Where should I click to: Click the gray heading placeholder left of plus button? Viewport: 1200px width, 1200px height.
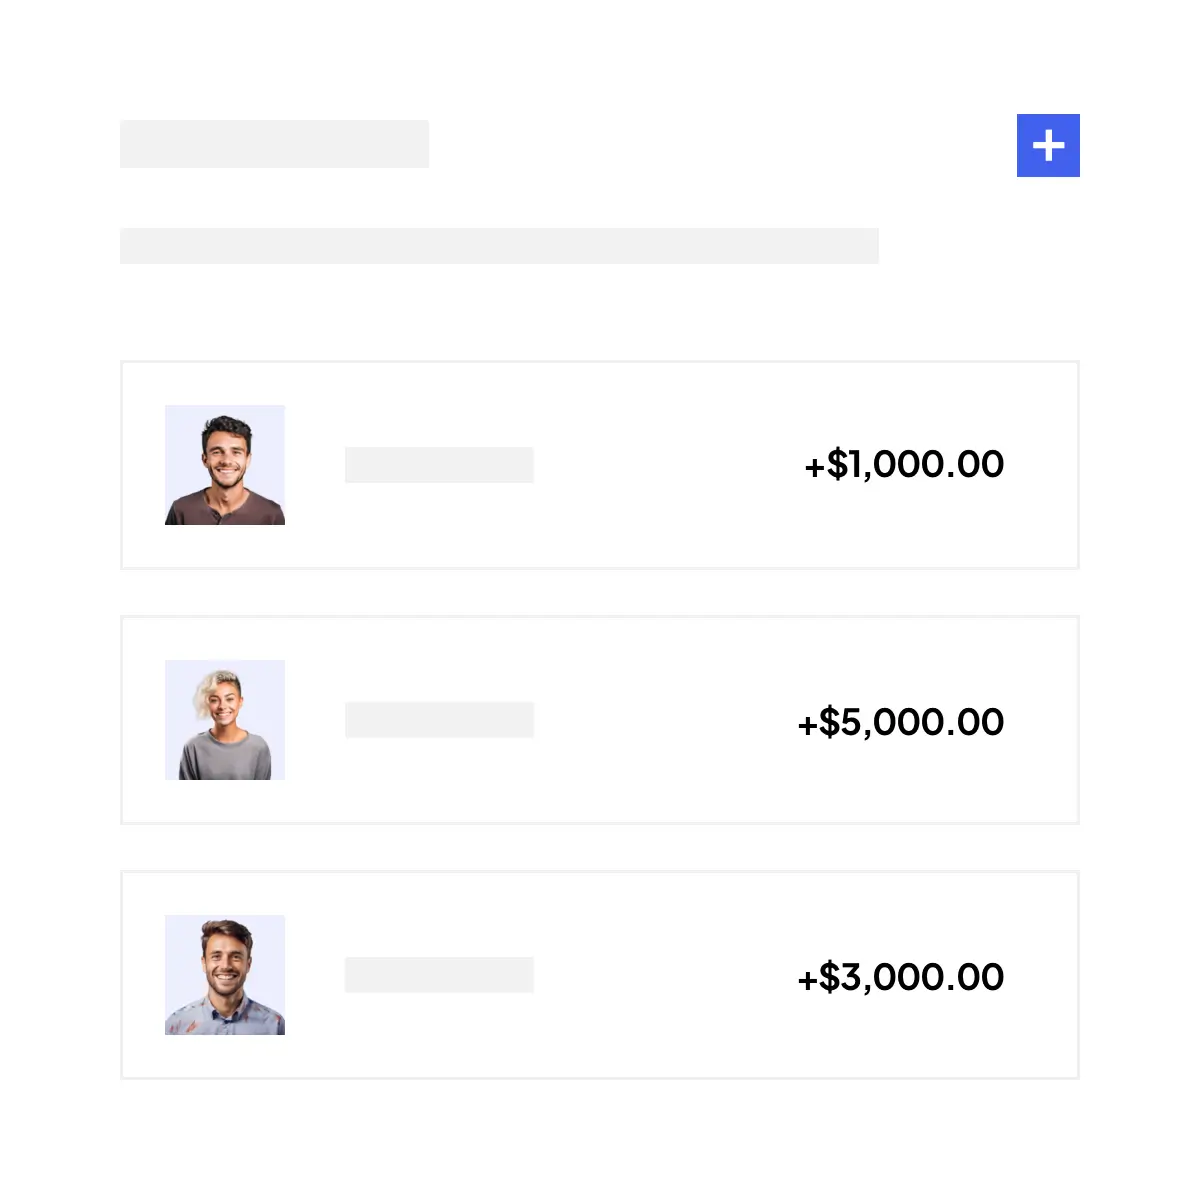[x=274, y=144]
